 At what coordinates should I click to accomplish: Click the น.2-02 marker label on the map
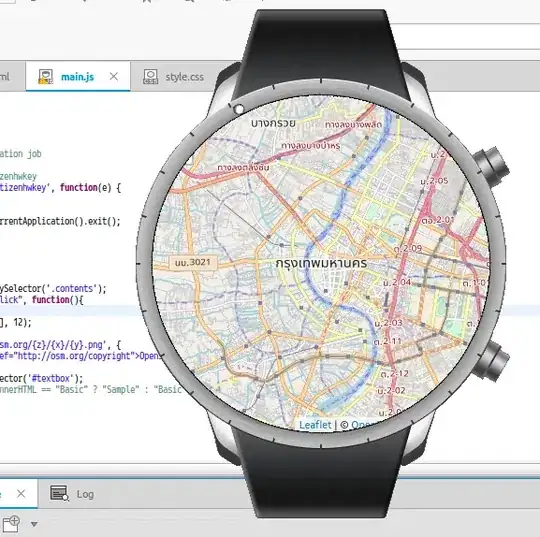391,391
